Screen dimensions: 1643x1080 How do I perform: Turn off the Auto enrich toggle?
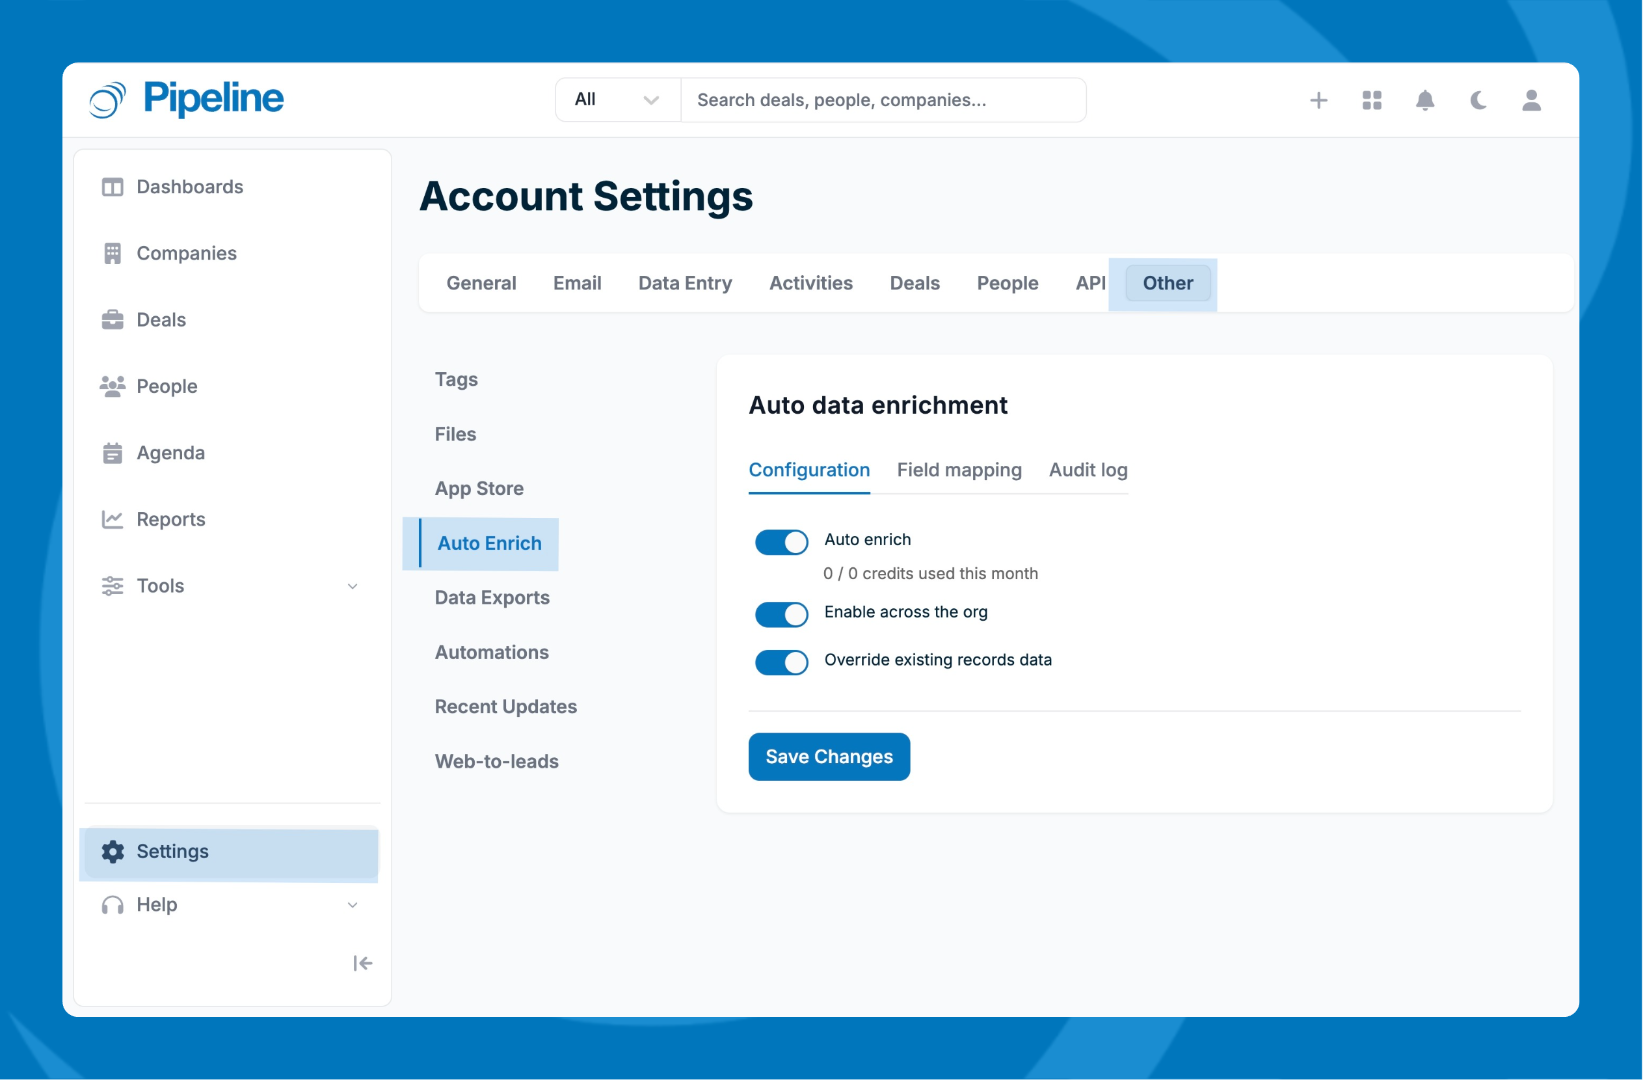[781, 542]
